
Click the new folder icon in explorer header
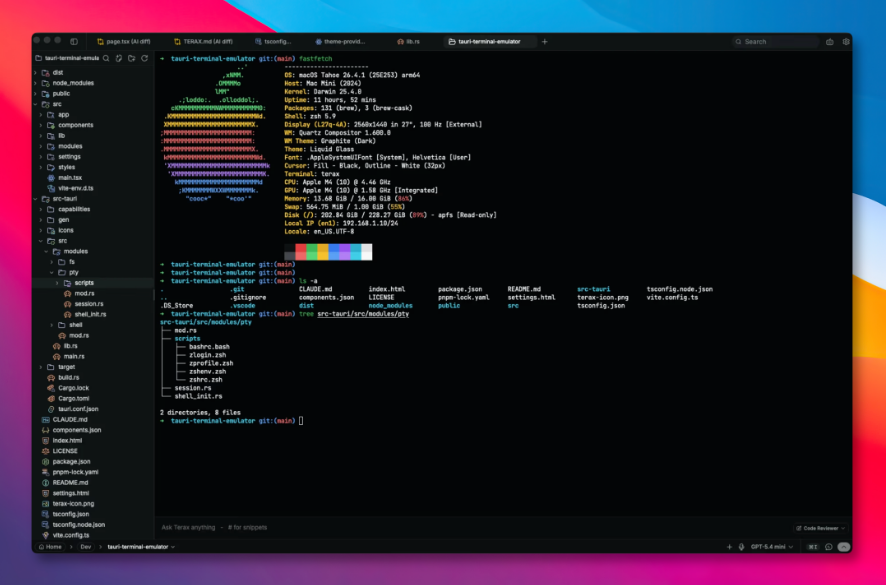(132, 58)
